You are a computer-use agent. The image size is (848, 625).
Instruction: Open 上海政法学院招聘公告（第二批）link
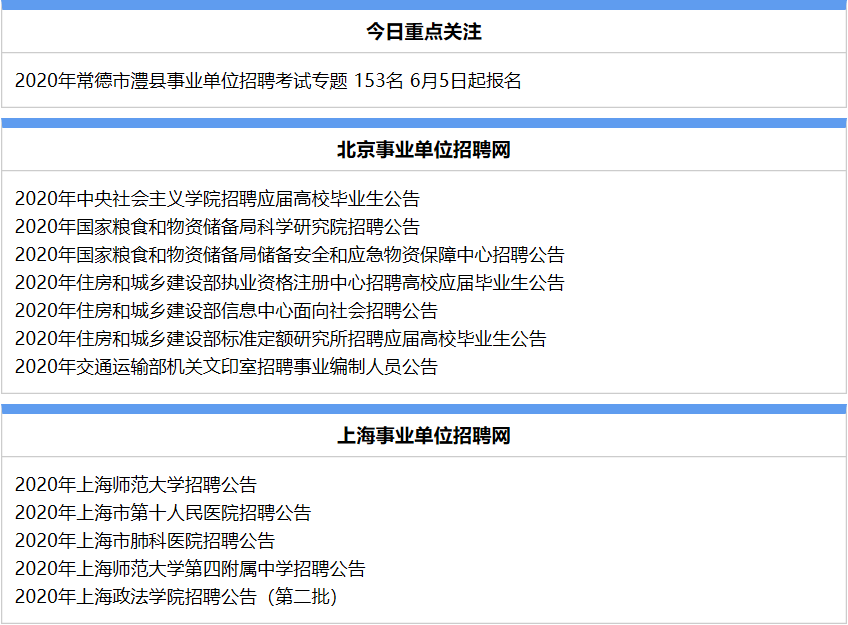coord(176,597)
